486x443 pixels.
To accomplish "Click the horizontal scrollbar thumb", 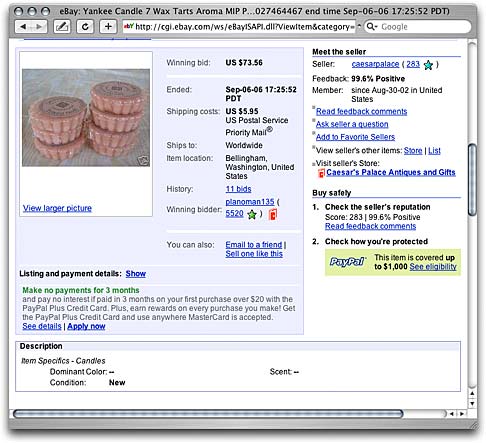I will 208,414.
